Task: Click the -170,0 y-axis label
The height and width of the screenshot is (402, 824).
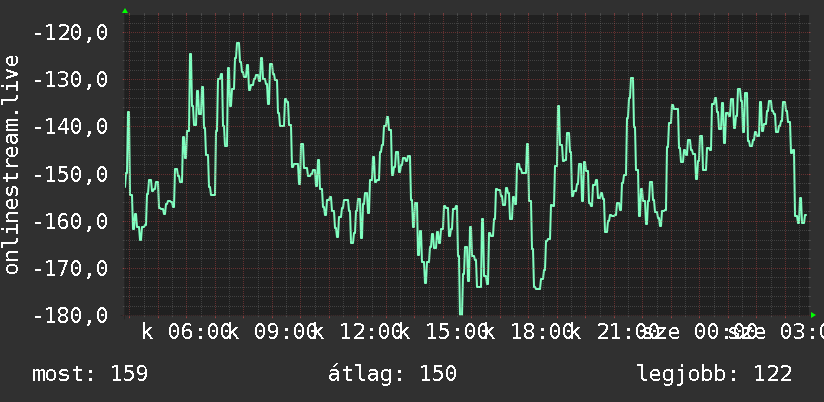Action: tap(70, 268)
